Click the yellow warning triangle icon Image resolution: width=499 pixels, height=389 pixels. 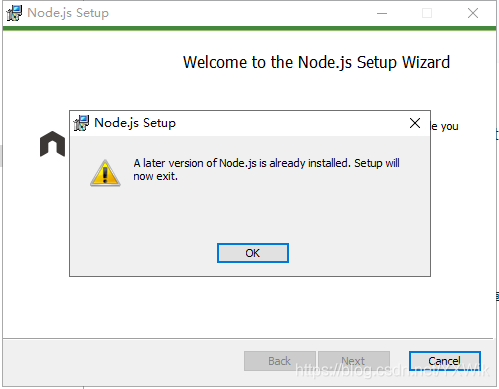[x=105, y=173]
